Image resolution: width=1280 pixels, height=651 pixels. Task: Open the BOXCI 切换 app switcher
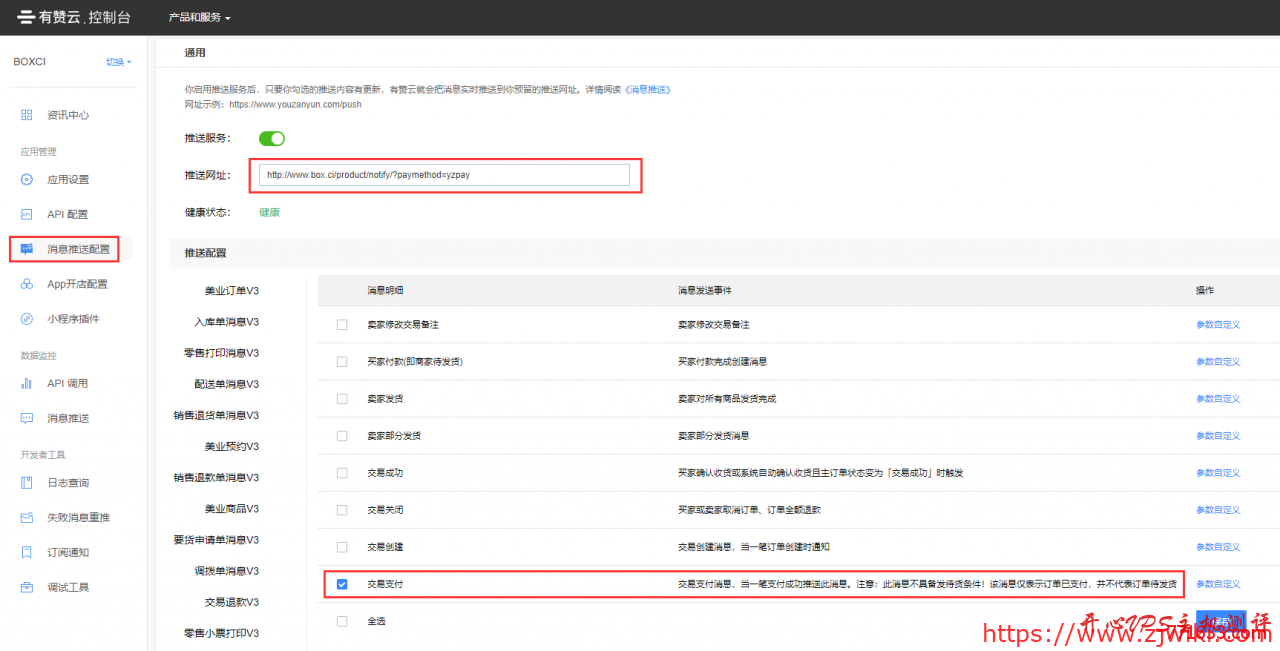[117, 61]
